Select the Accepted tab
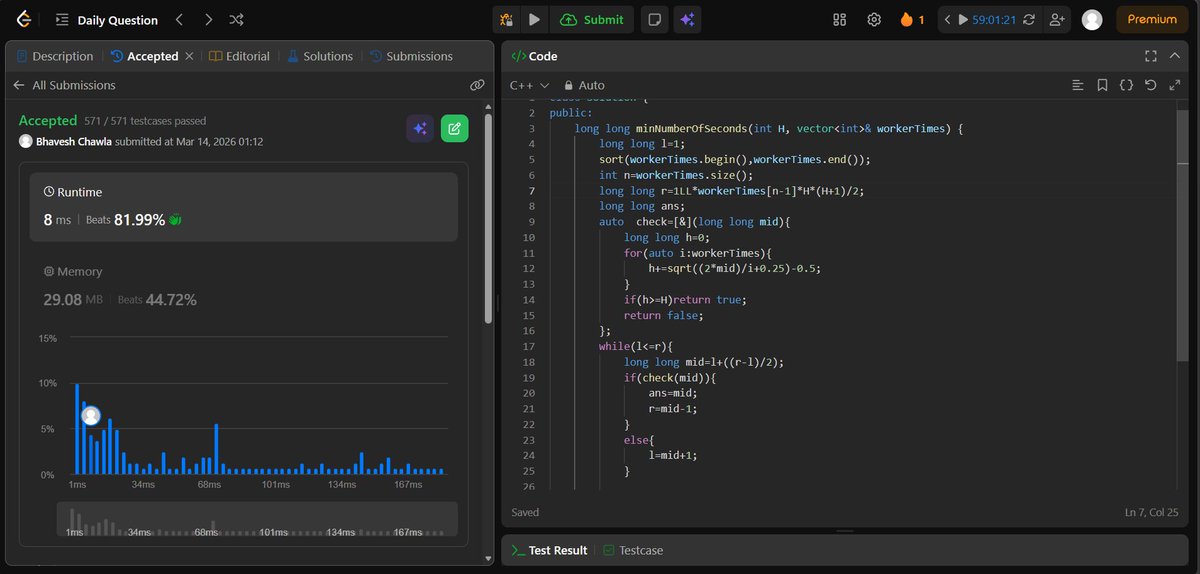 pos(145,56)
